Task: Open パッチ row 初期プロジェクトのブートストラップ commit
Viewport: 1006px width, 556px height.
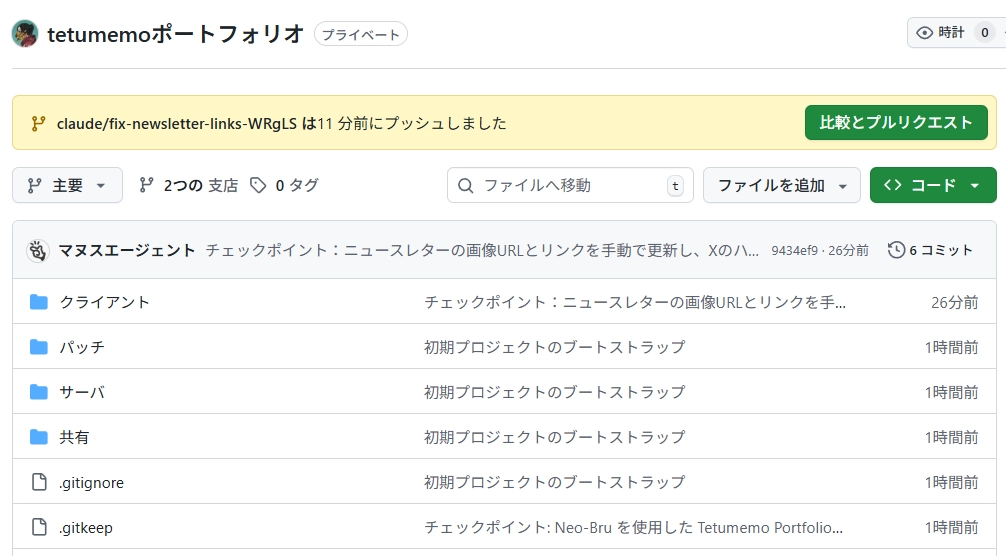Action: pos(554,347)
